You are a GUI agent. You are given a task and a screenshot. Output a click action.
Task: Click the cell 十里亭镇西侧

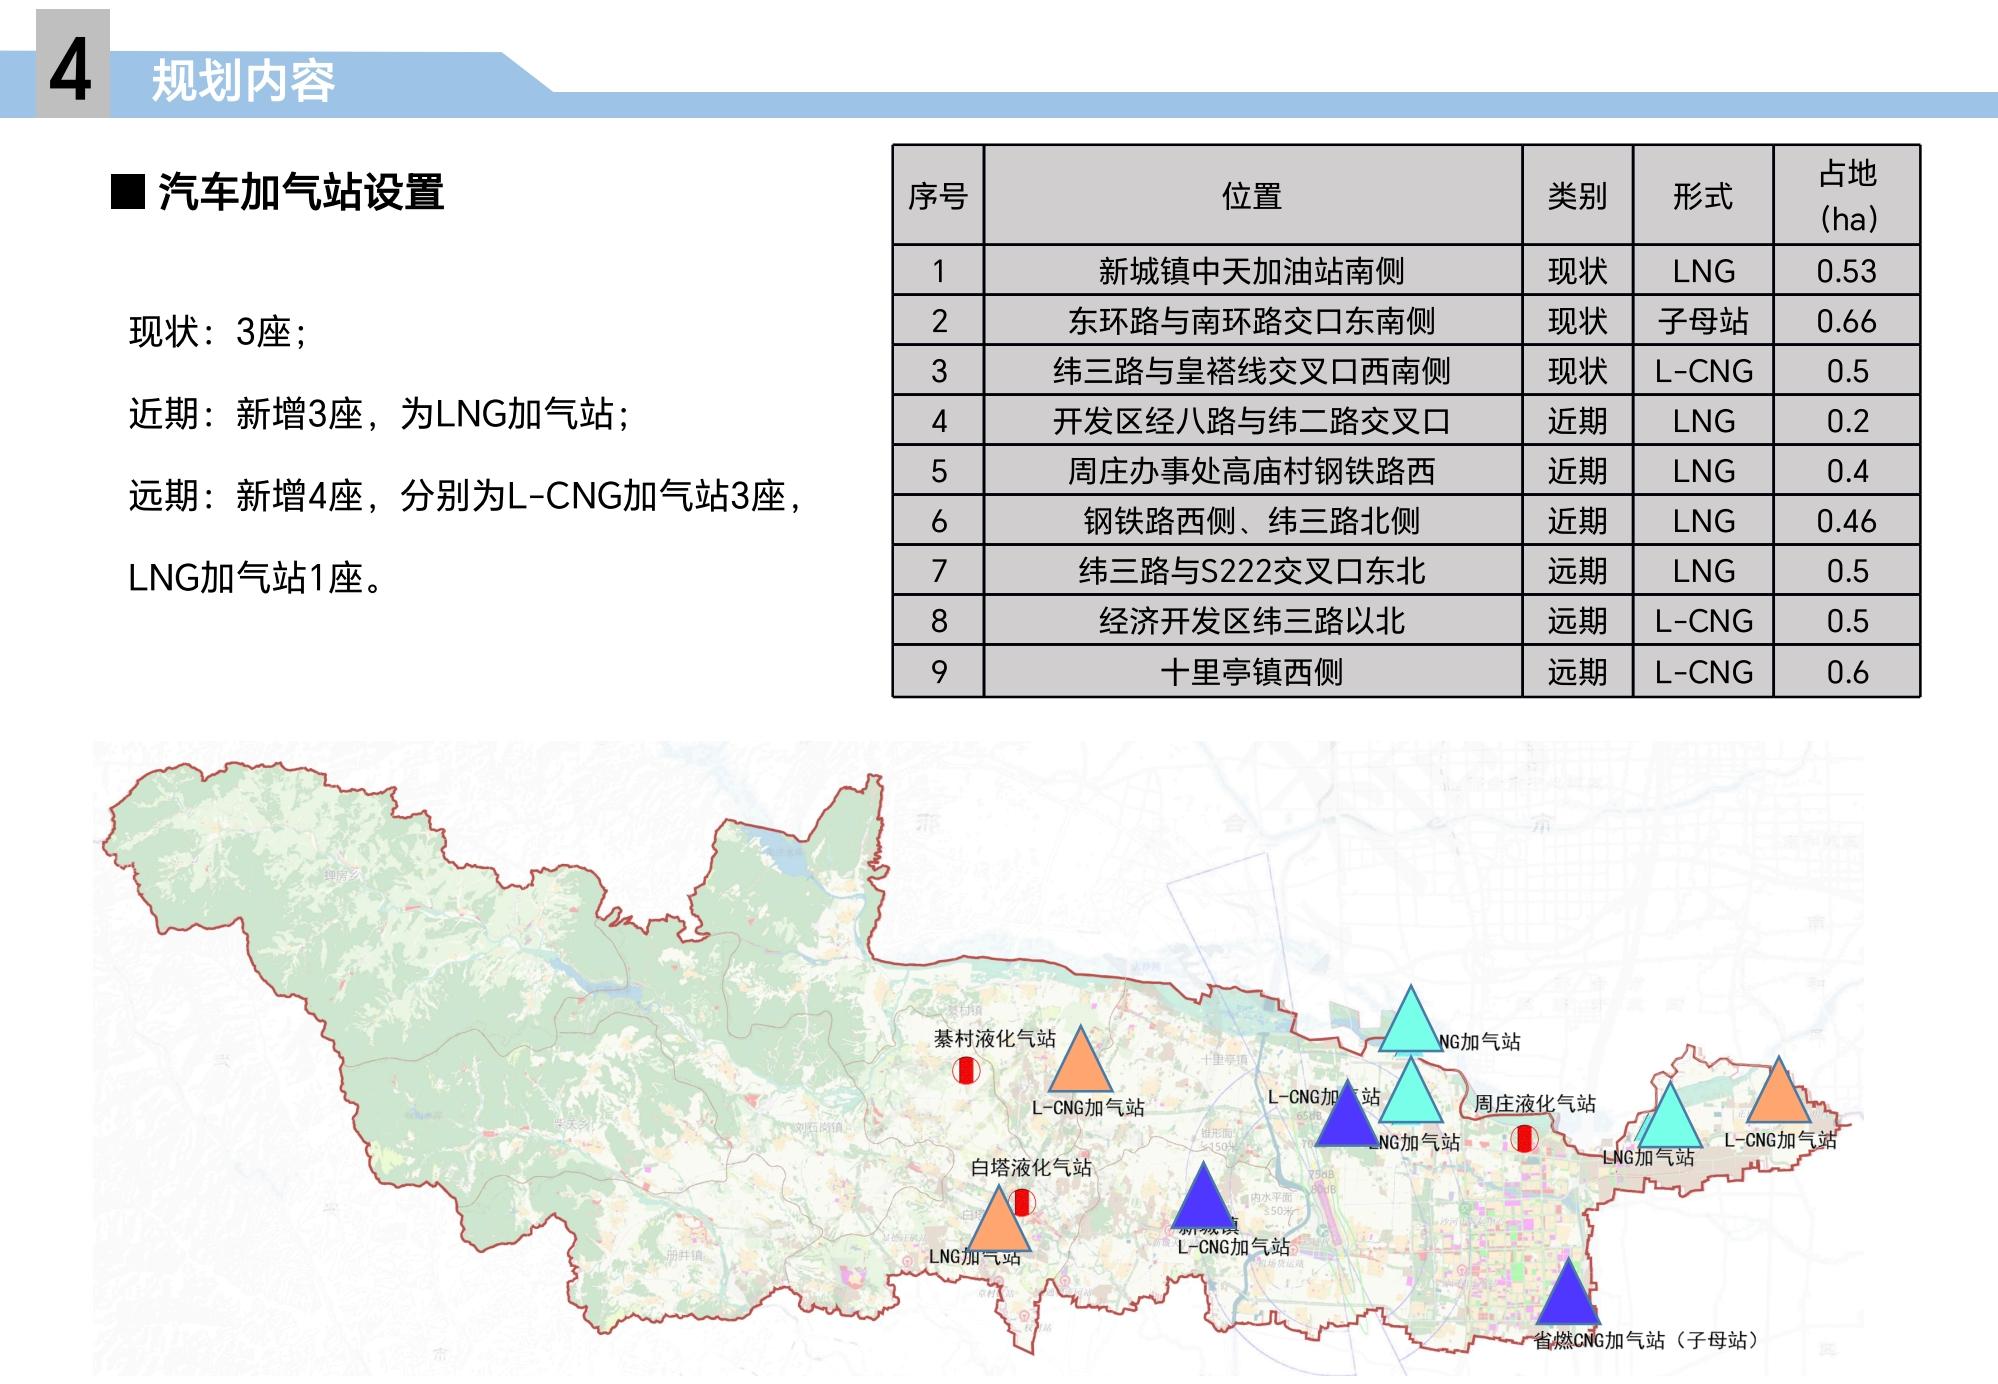click(1252, 672)
